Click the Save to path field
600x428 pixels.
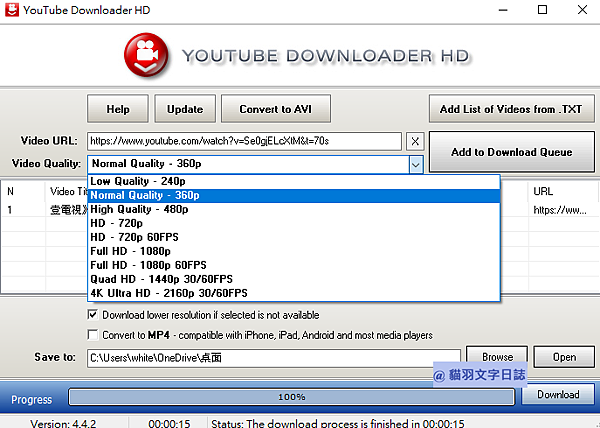274,358
